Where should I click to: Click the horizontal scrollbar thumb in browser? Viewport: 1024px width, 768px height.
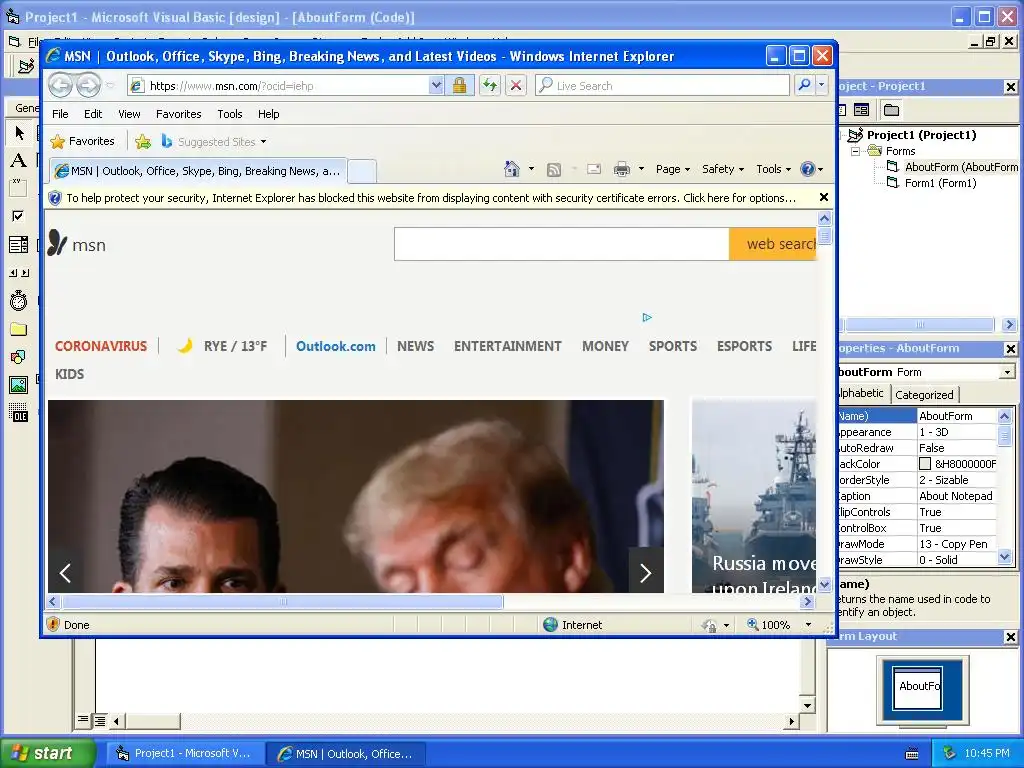pos(283,601)
